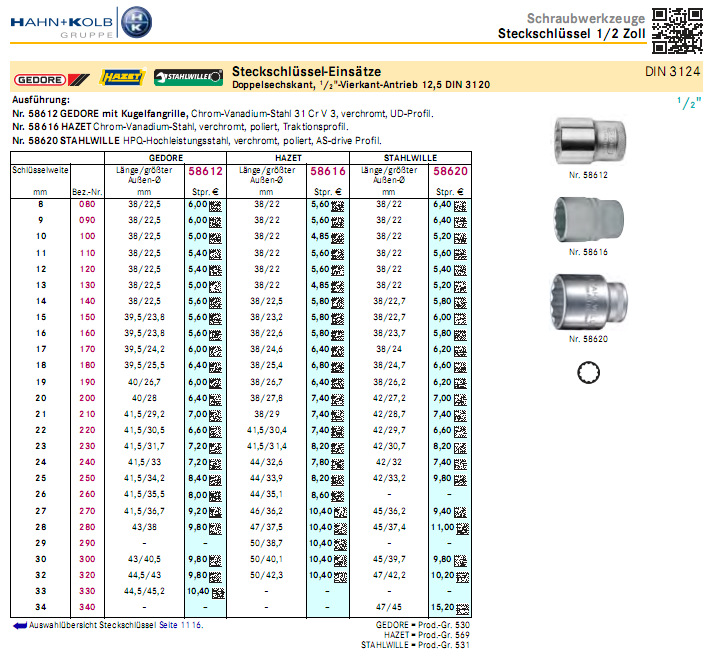The image size is (711, 668).
Task: Click the GEDORE column group heading in the table
Action: click(x=166, y=158)
